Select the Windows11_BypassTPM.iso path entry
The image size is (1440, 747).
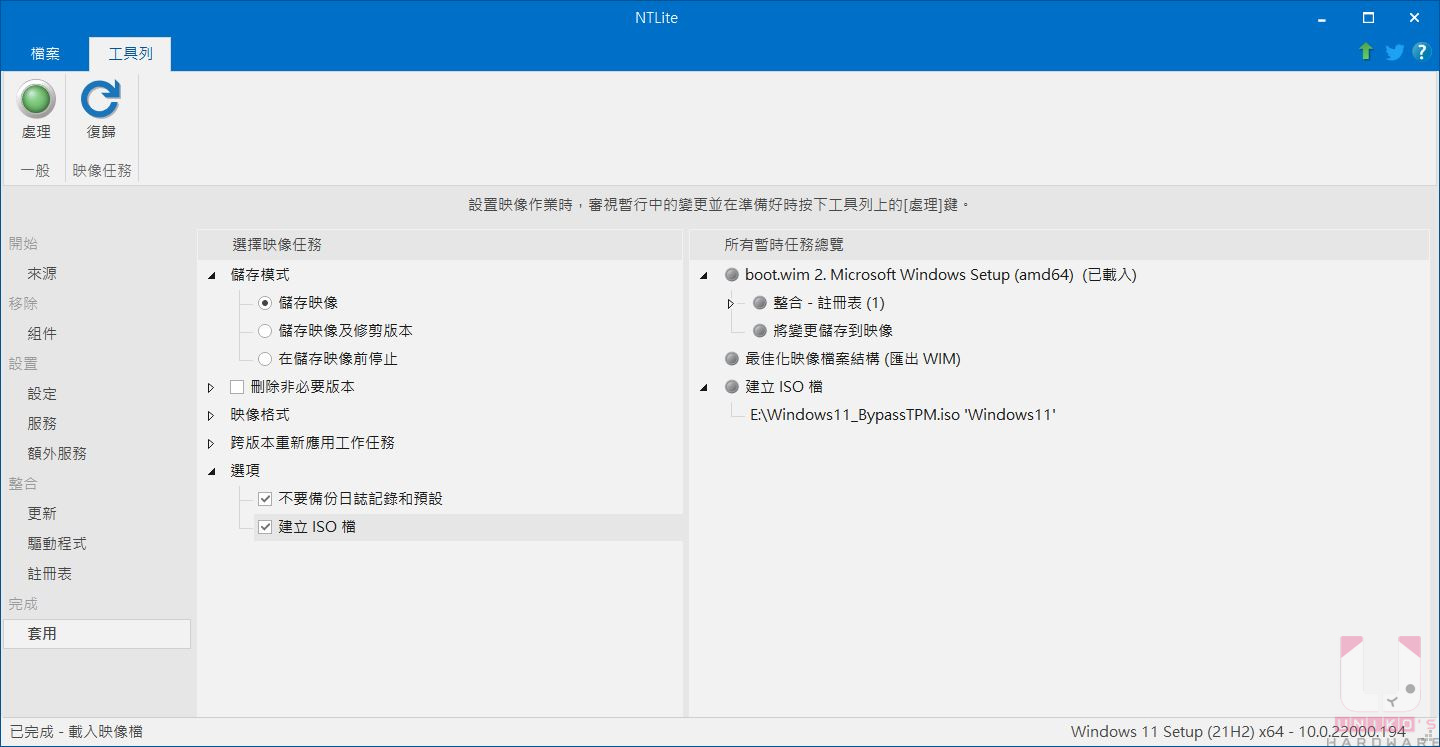pos(903,414)
